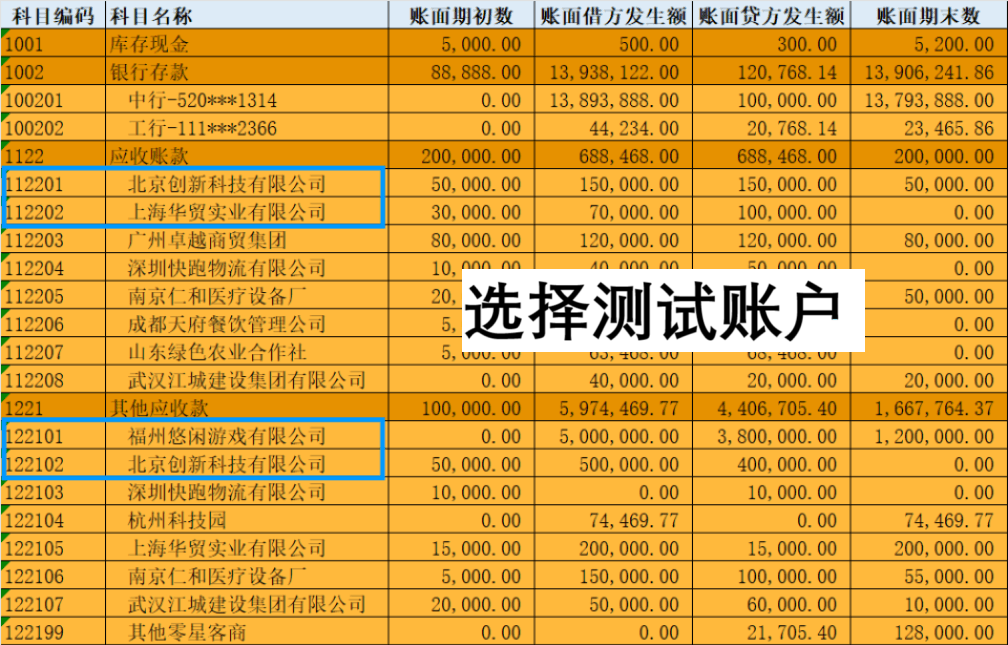Click the 13,793,888.00 ending balance cell
The image size is (1008, 645).
tap(929, 100)
